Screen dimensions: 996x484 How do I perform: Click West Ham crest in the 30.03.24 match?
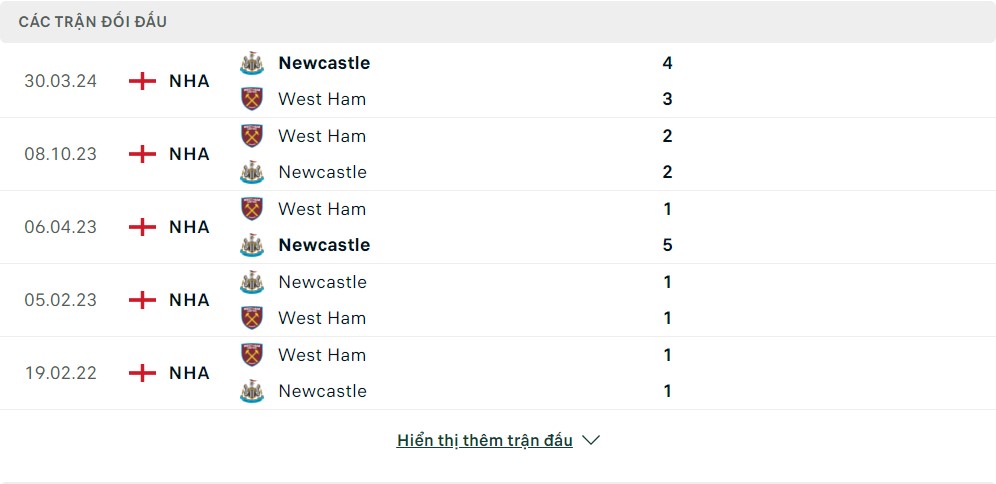pyautogui.click(x=252, y=99)
